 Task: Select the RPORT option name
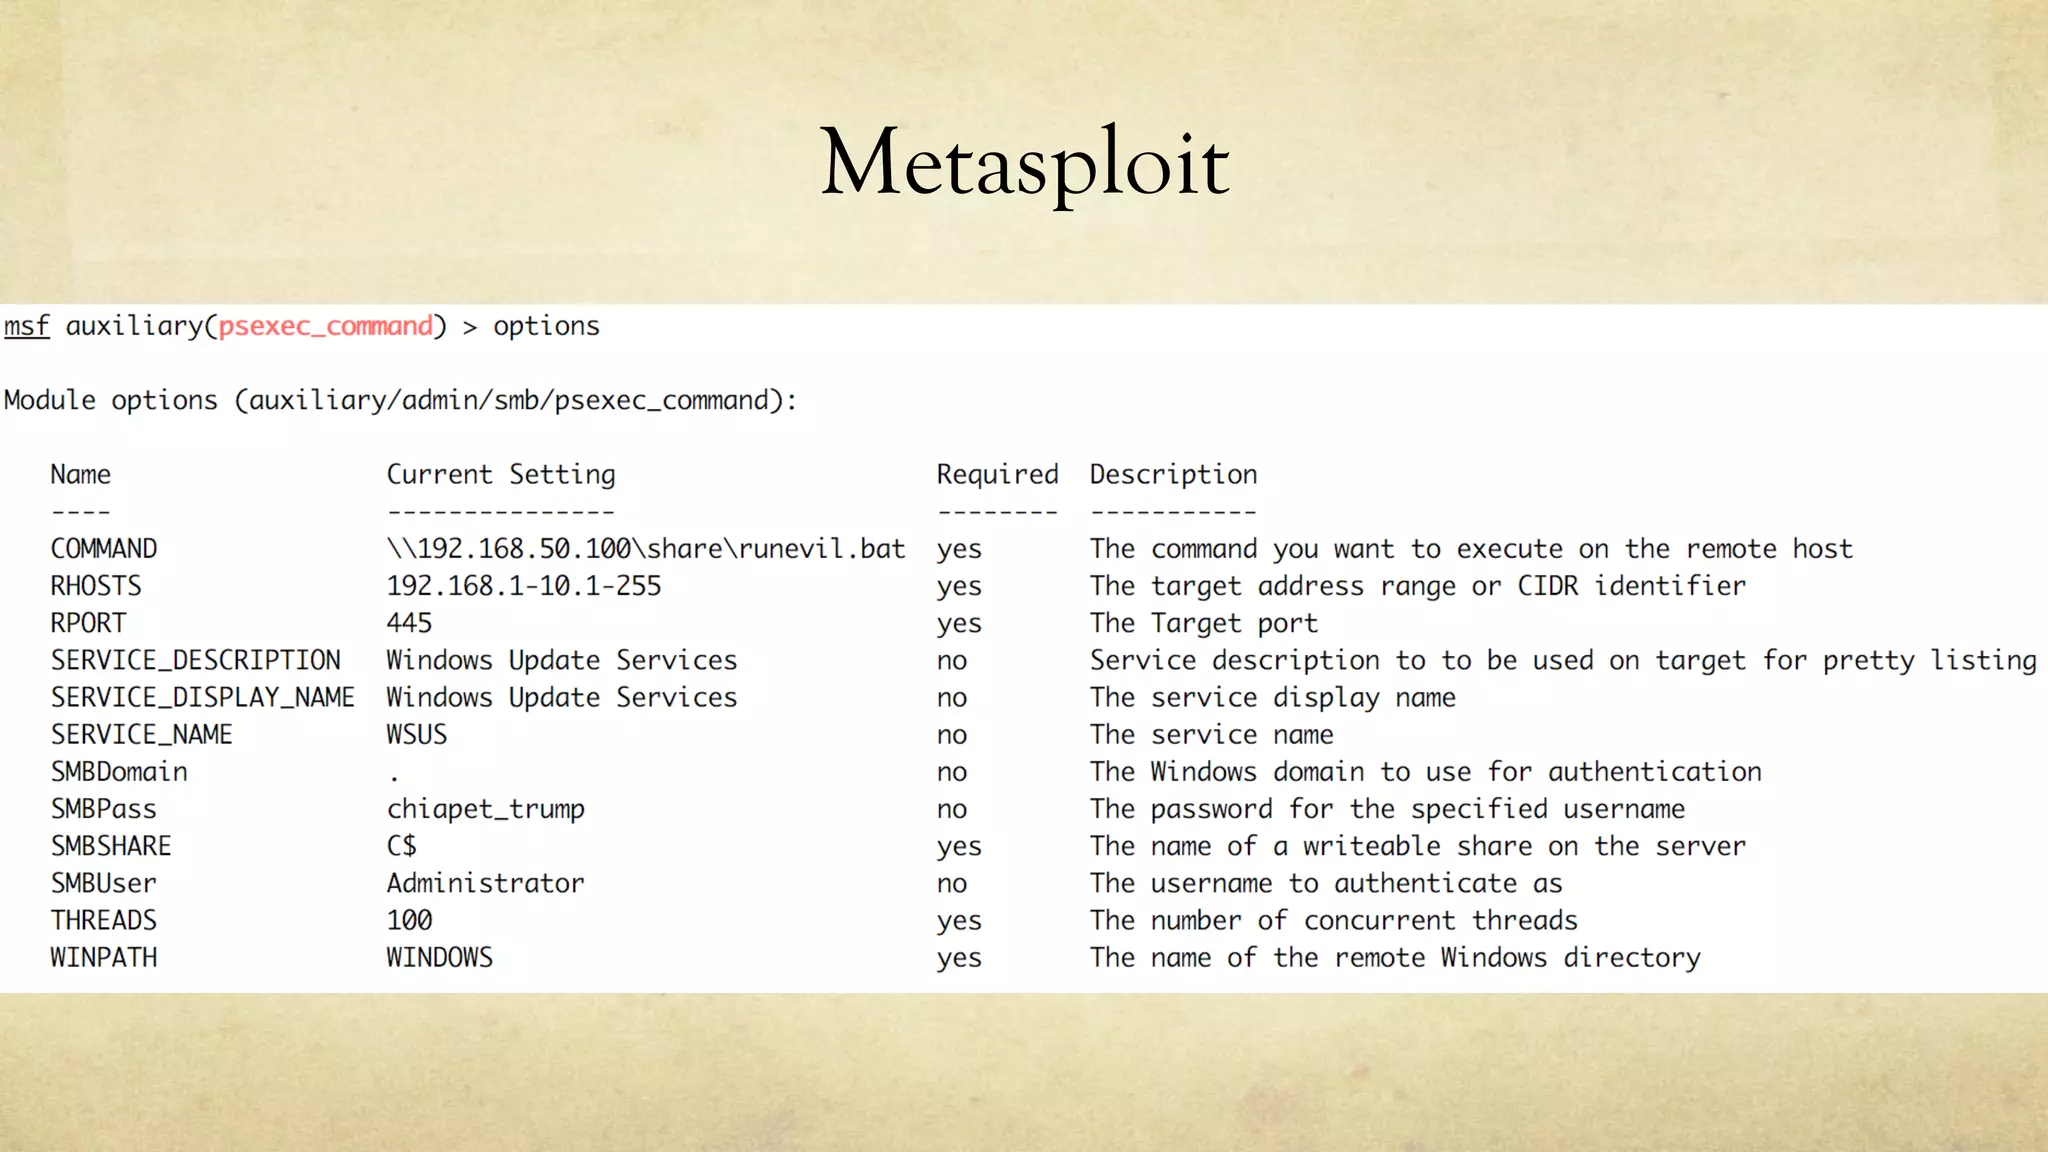pyautogui.click(x=88, y=623)
